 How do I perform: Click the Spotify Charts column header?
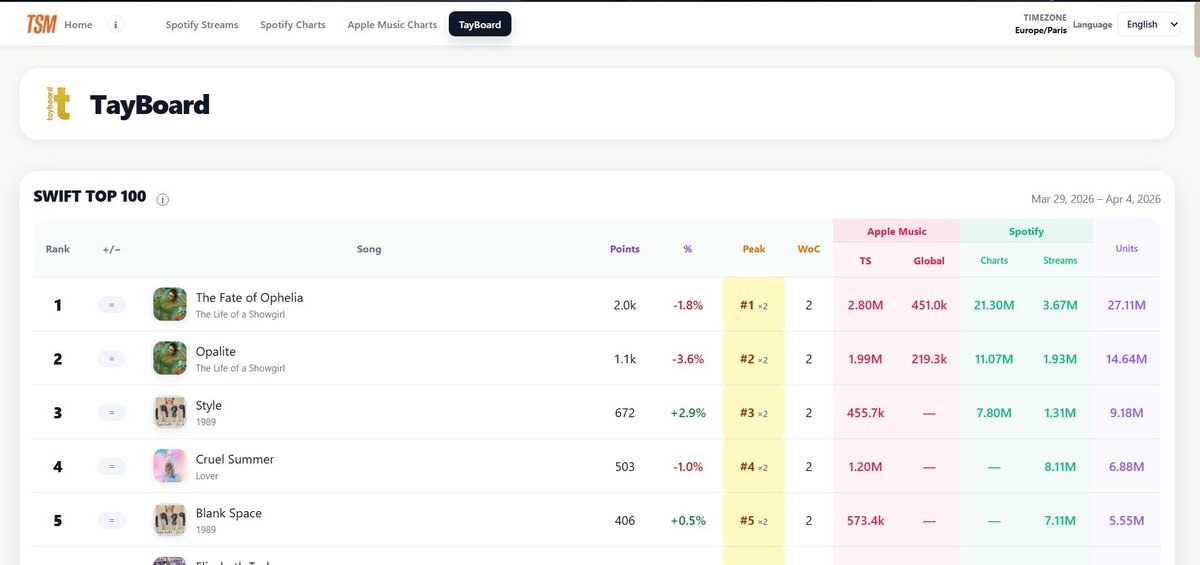click(994, 260)
